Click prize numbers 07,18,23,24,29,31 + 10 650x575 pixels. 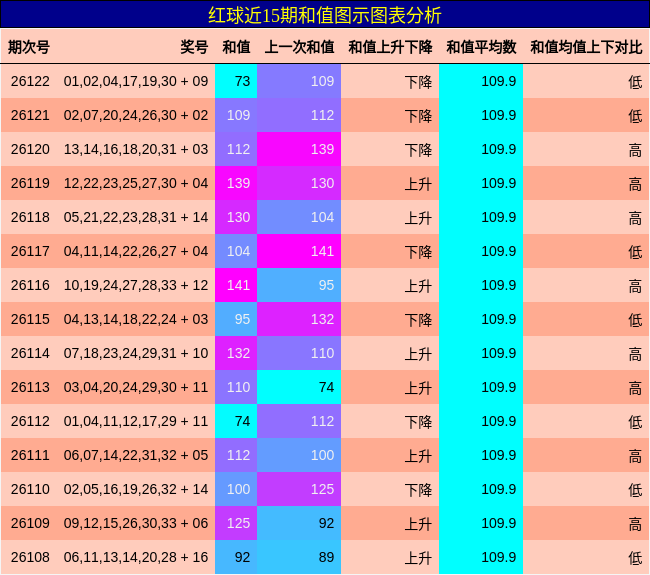pyautogui.click(x=136, y=353)
